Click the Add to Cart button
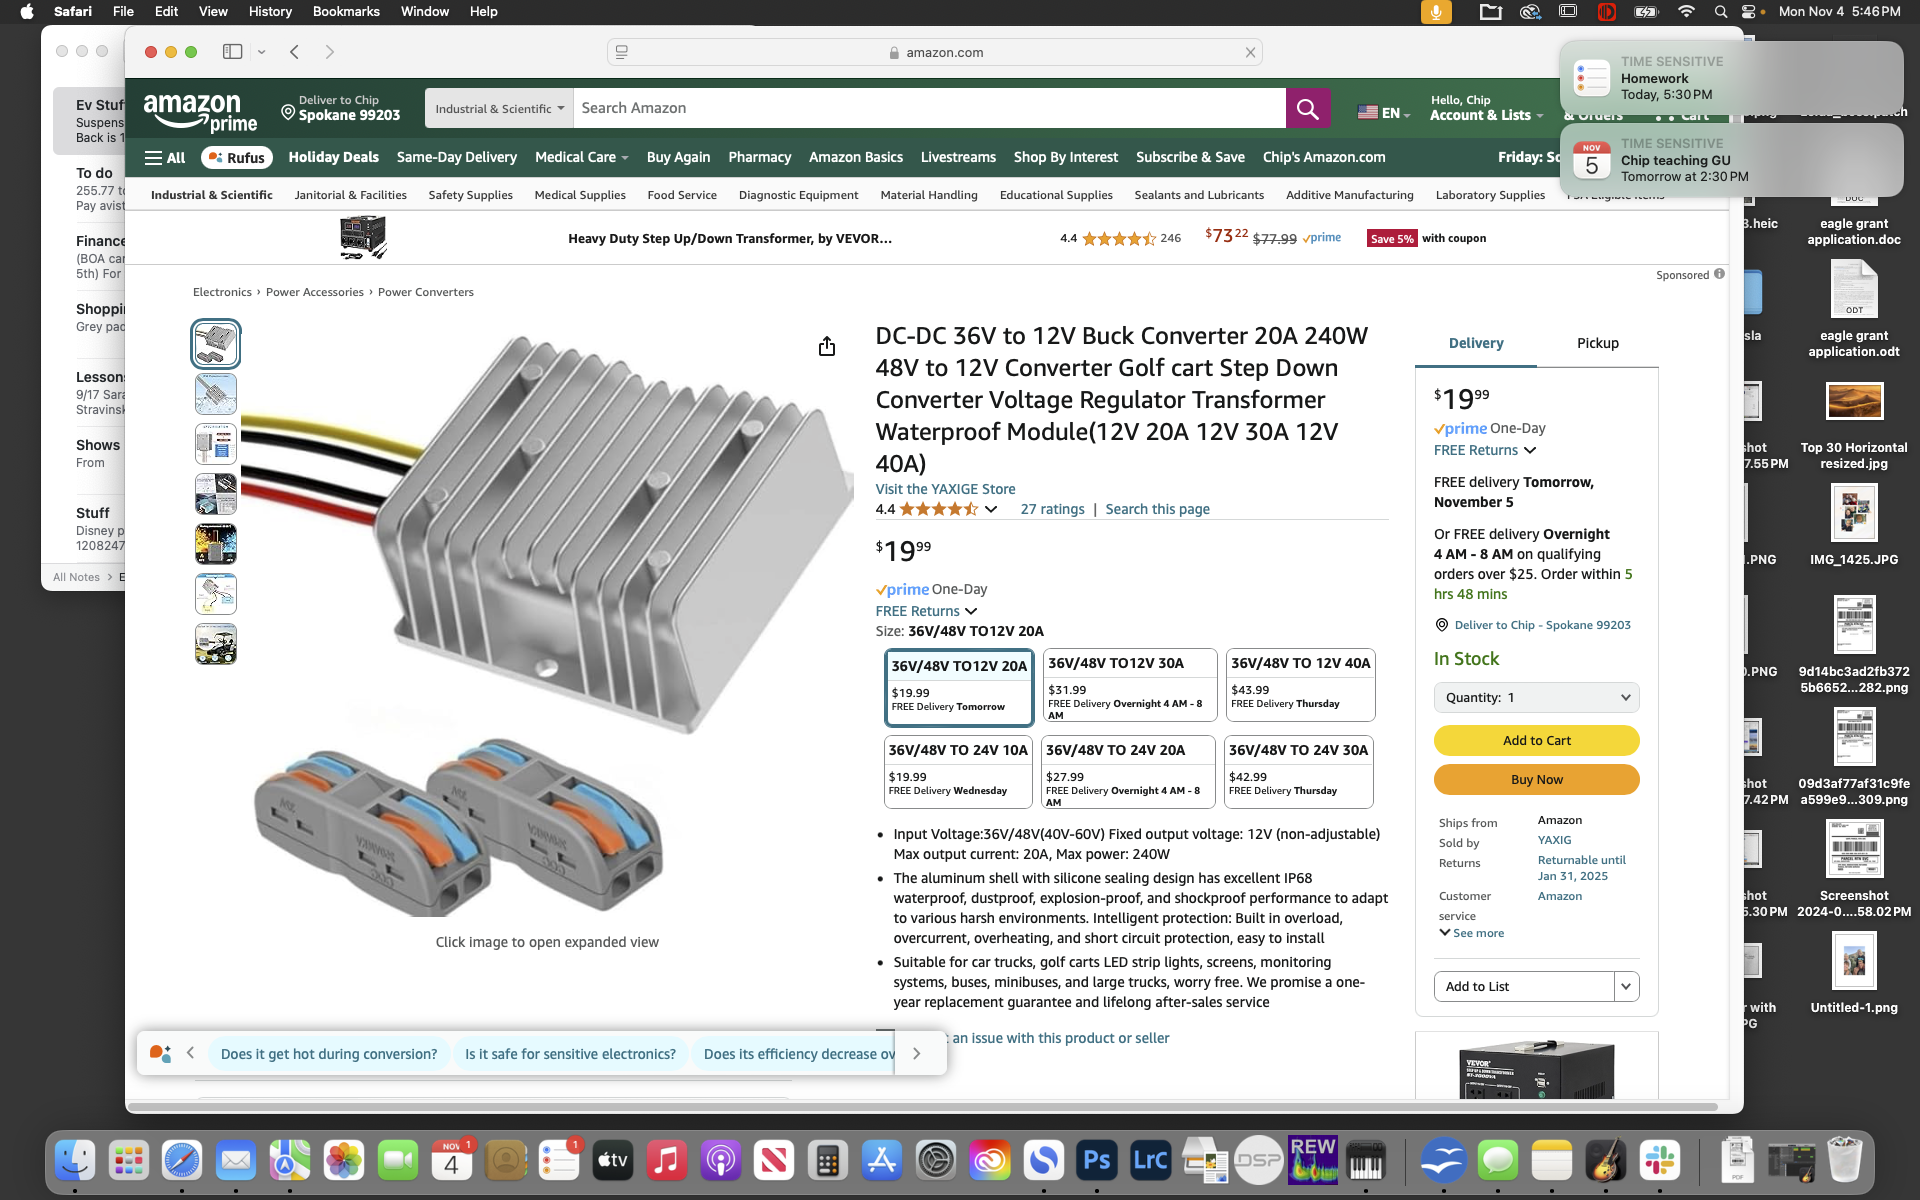This screenshot has width=1920, height=1200. [x=1536, y=741]
